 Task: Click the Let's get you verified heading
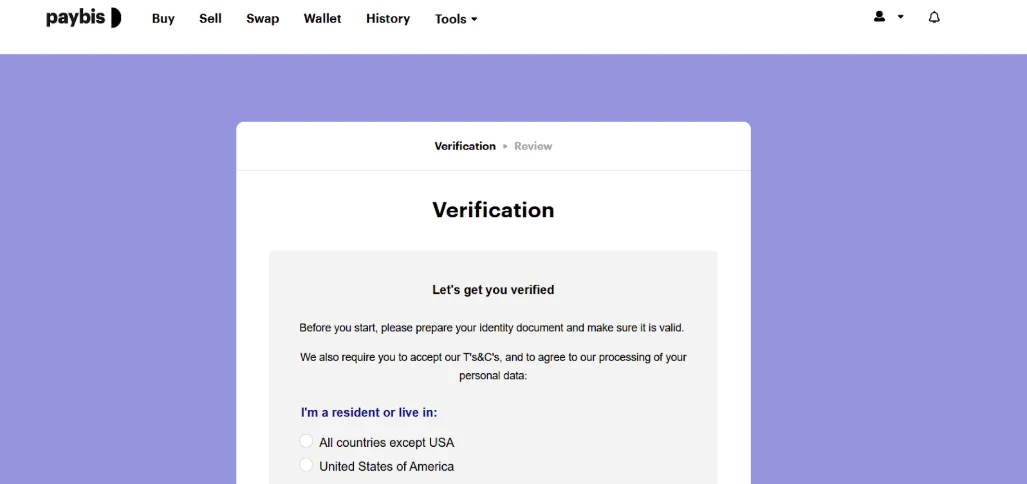click(x=493, y=289)
